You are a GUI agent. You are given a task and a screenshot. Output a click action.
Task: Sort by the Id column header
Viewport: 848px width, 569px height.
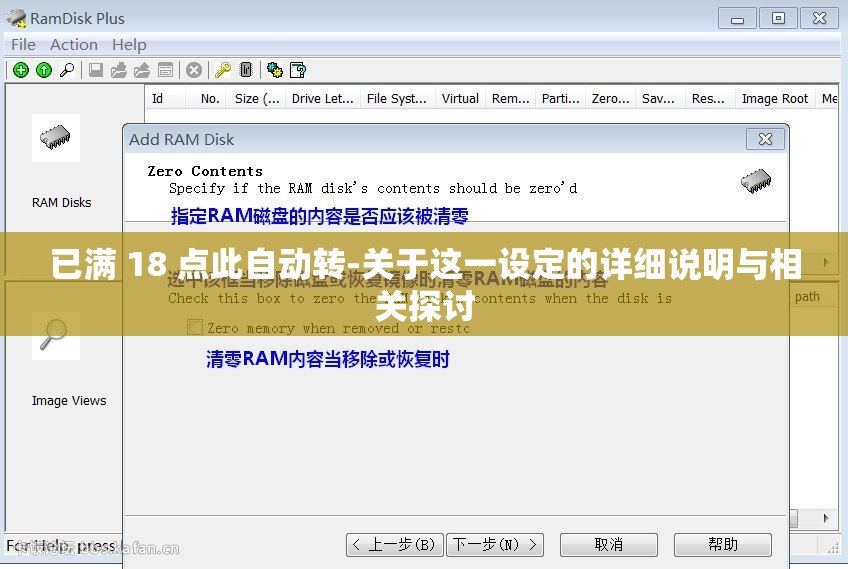pos(165,98)
